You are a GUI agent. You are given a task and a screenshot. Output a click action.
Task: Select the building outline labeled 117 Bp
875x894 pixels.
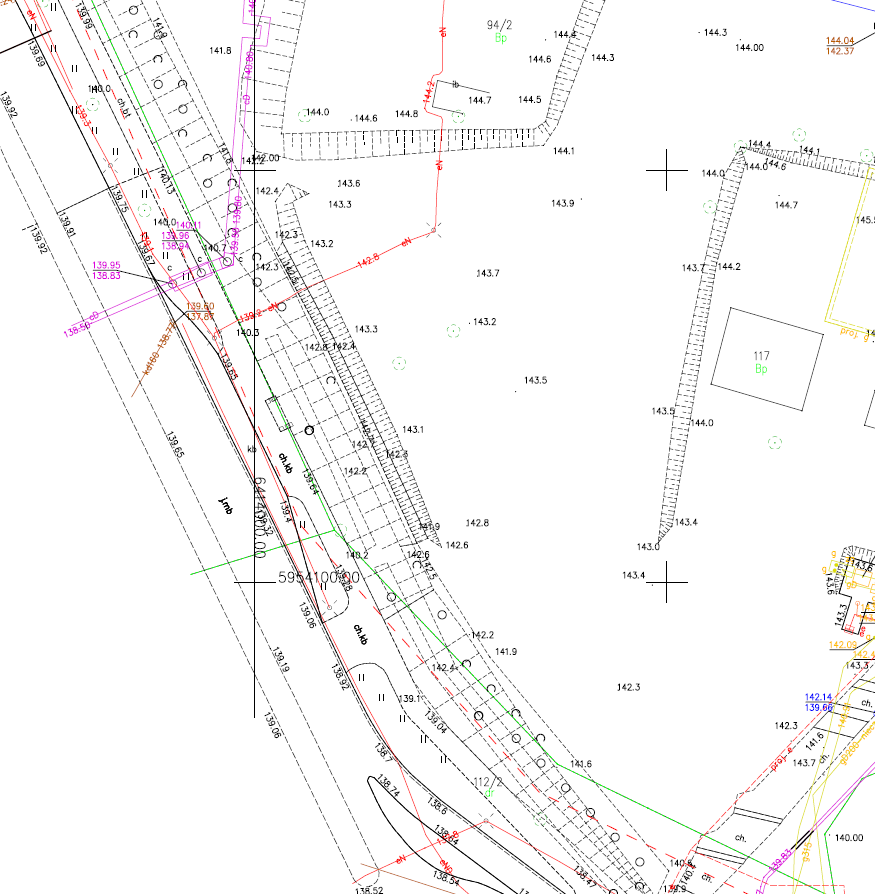point(767,359)
